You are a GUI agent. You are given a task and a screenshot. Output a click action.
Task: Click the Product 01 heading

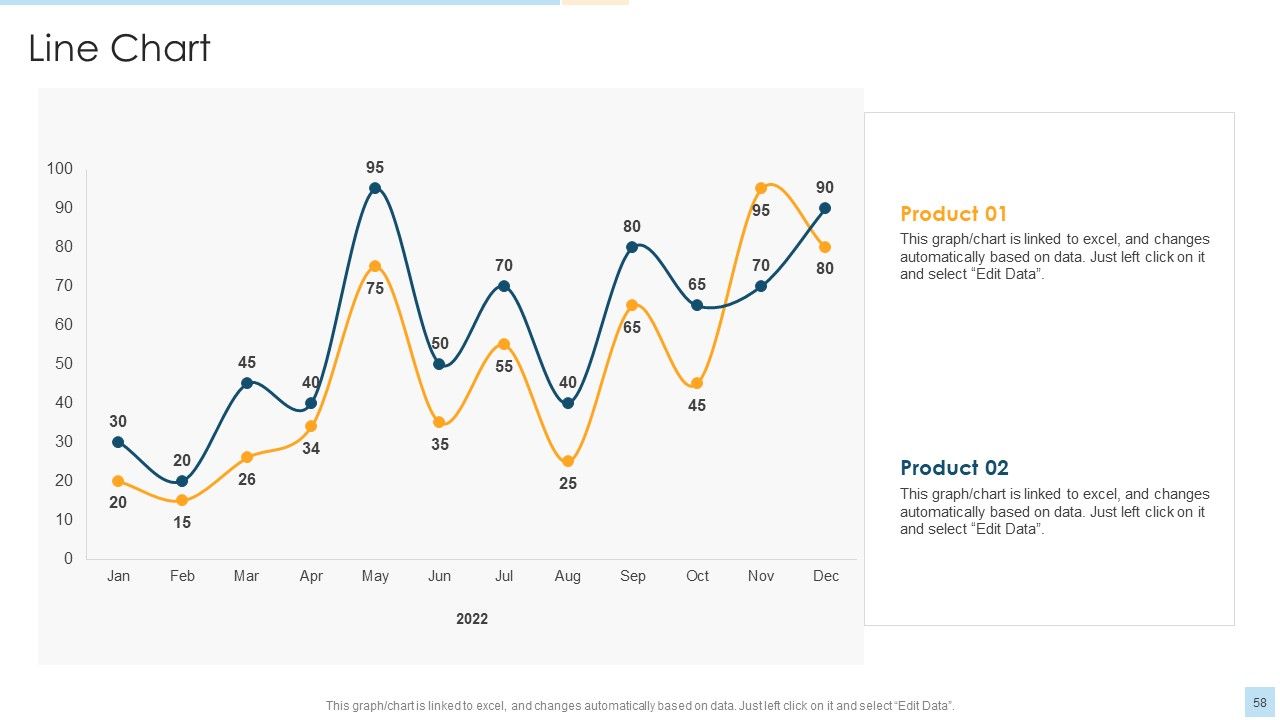[x=953, y=213]
